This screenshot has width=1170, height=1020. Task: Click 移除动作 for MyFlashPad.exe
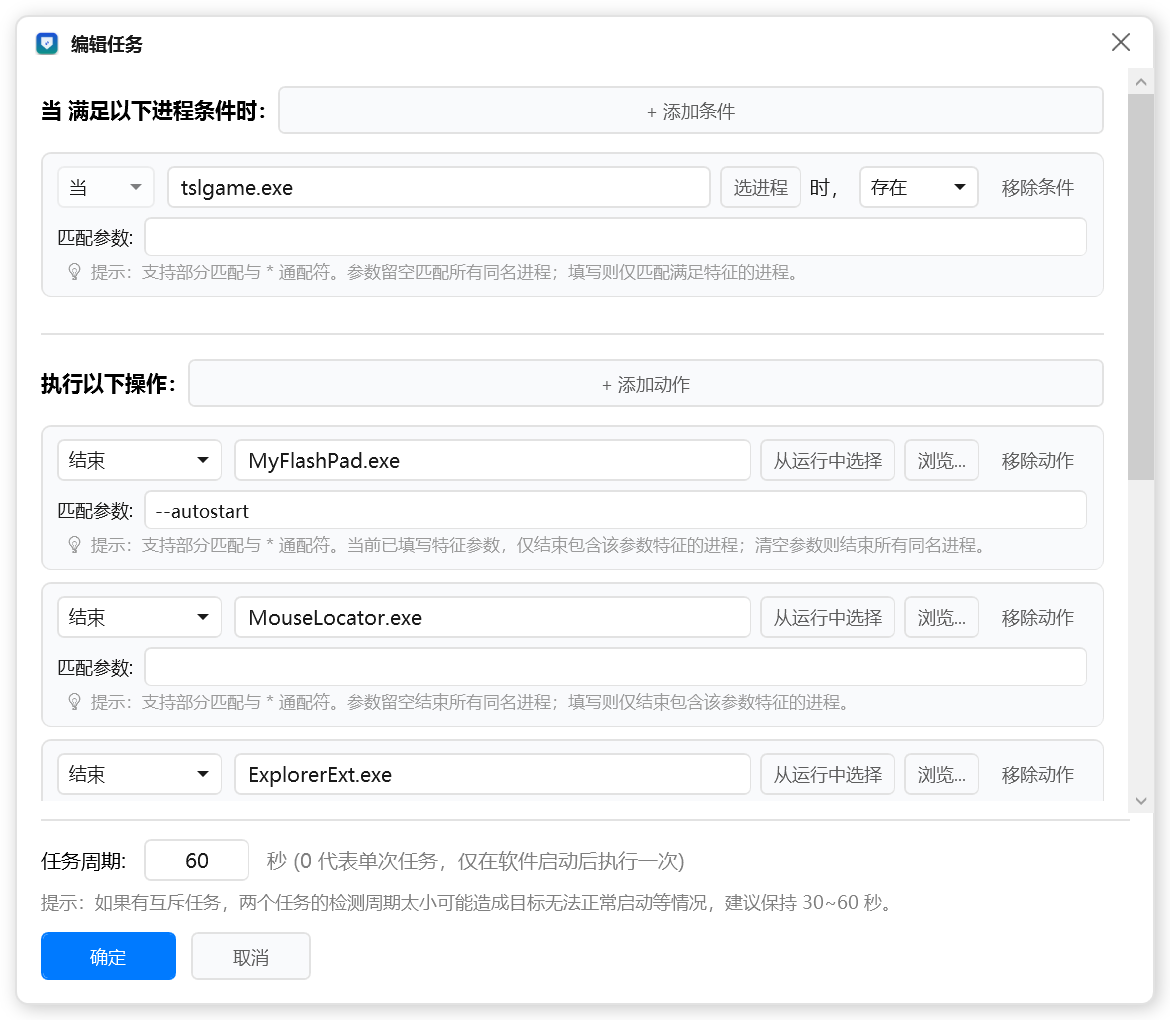coord(1037,460)
